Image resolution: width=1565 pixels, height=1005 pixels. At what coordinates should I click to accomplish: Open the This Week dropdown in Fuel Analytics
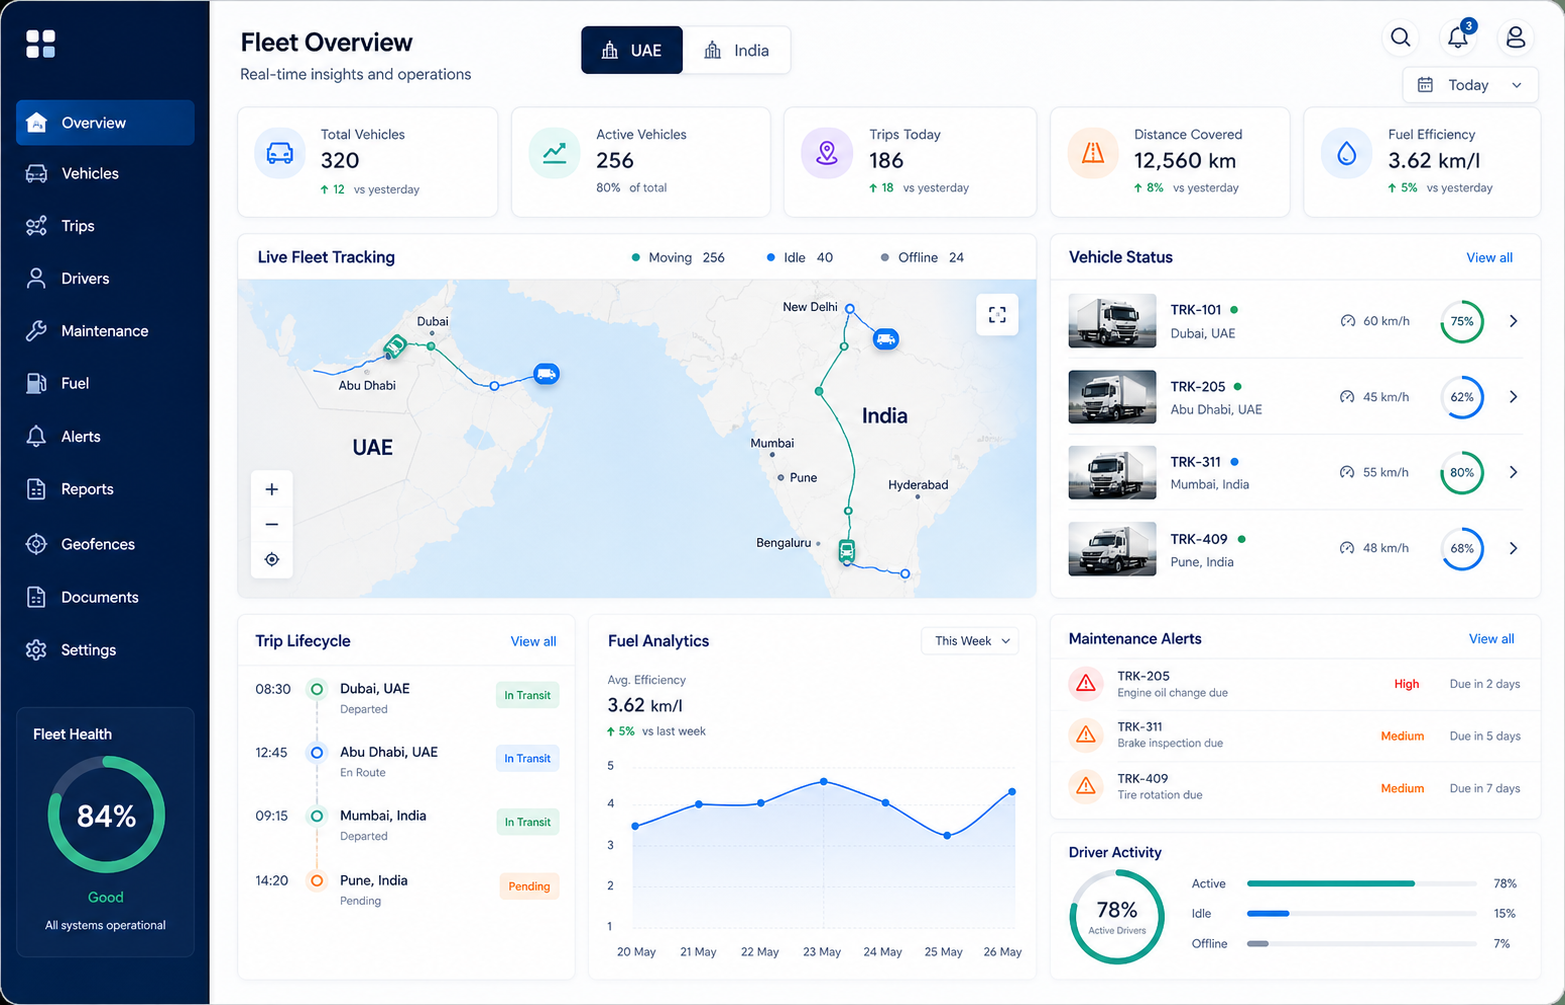(x=970, y=641)
